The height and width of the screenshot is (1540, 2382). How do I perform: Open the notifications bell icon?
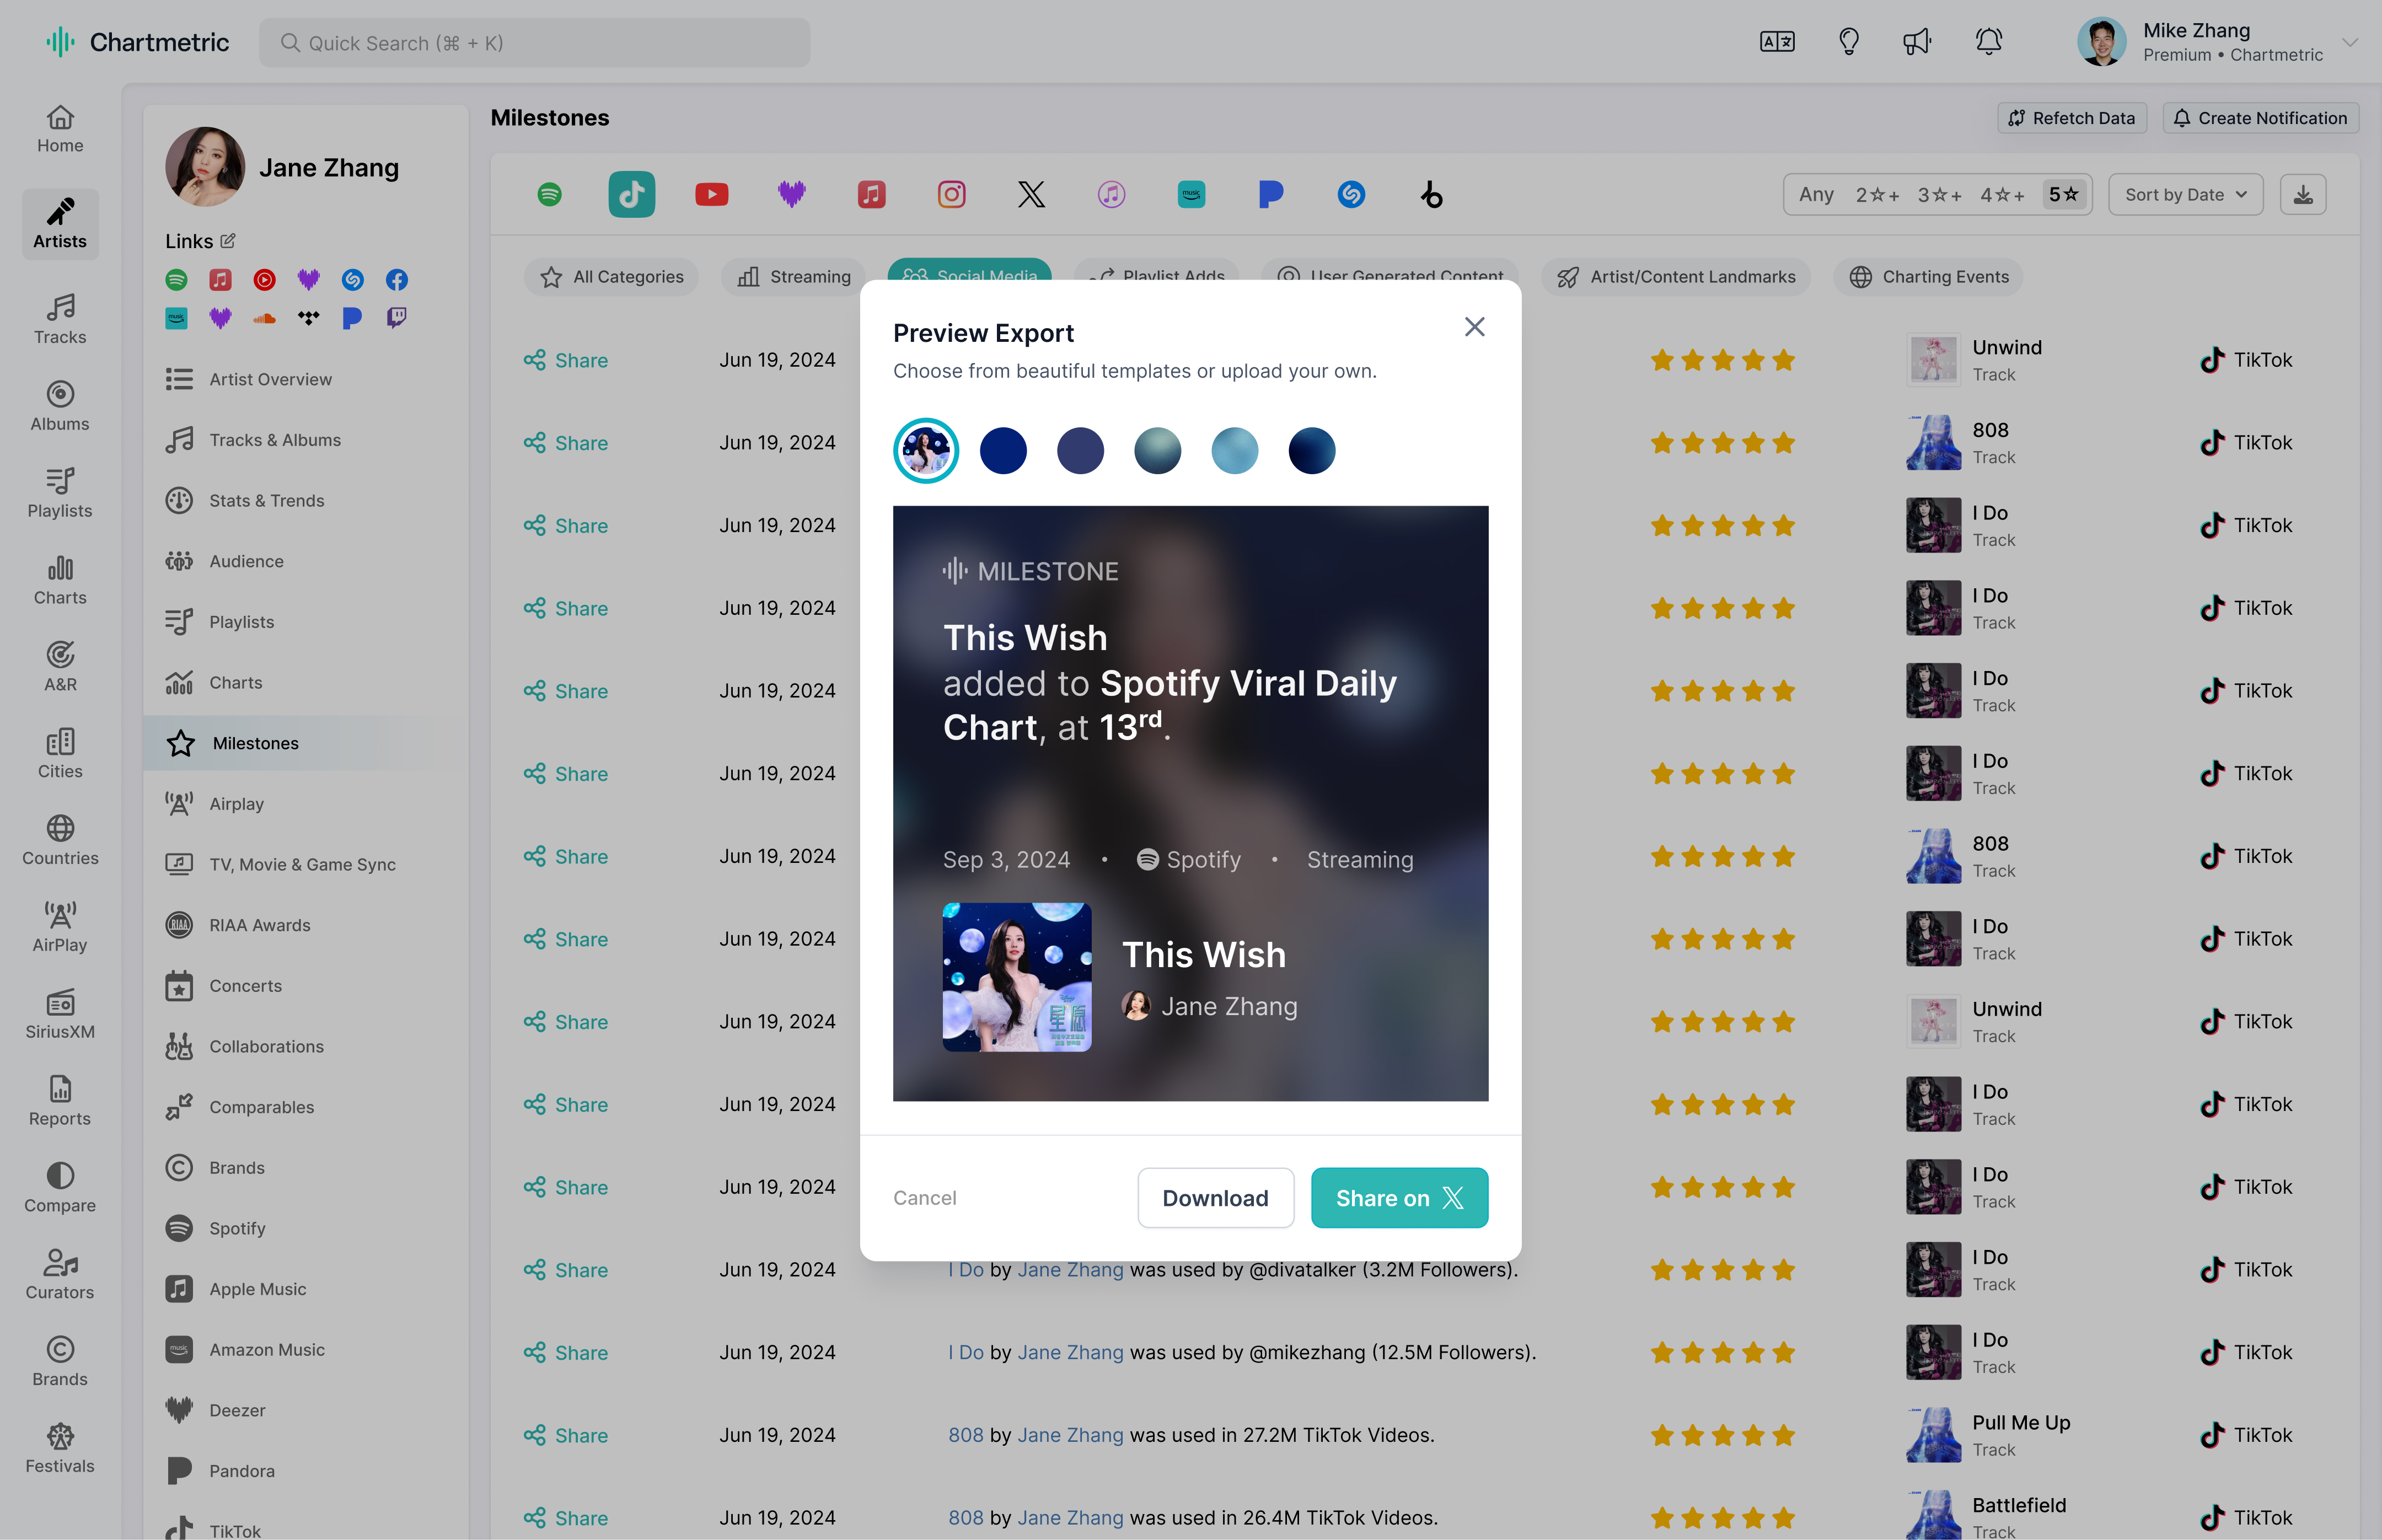point(1989,42)
